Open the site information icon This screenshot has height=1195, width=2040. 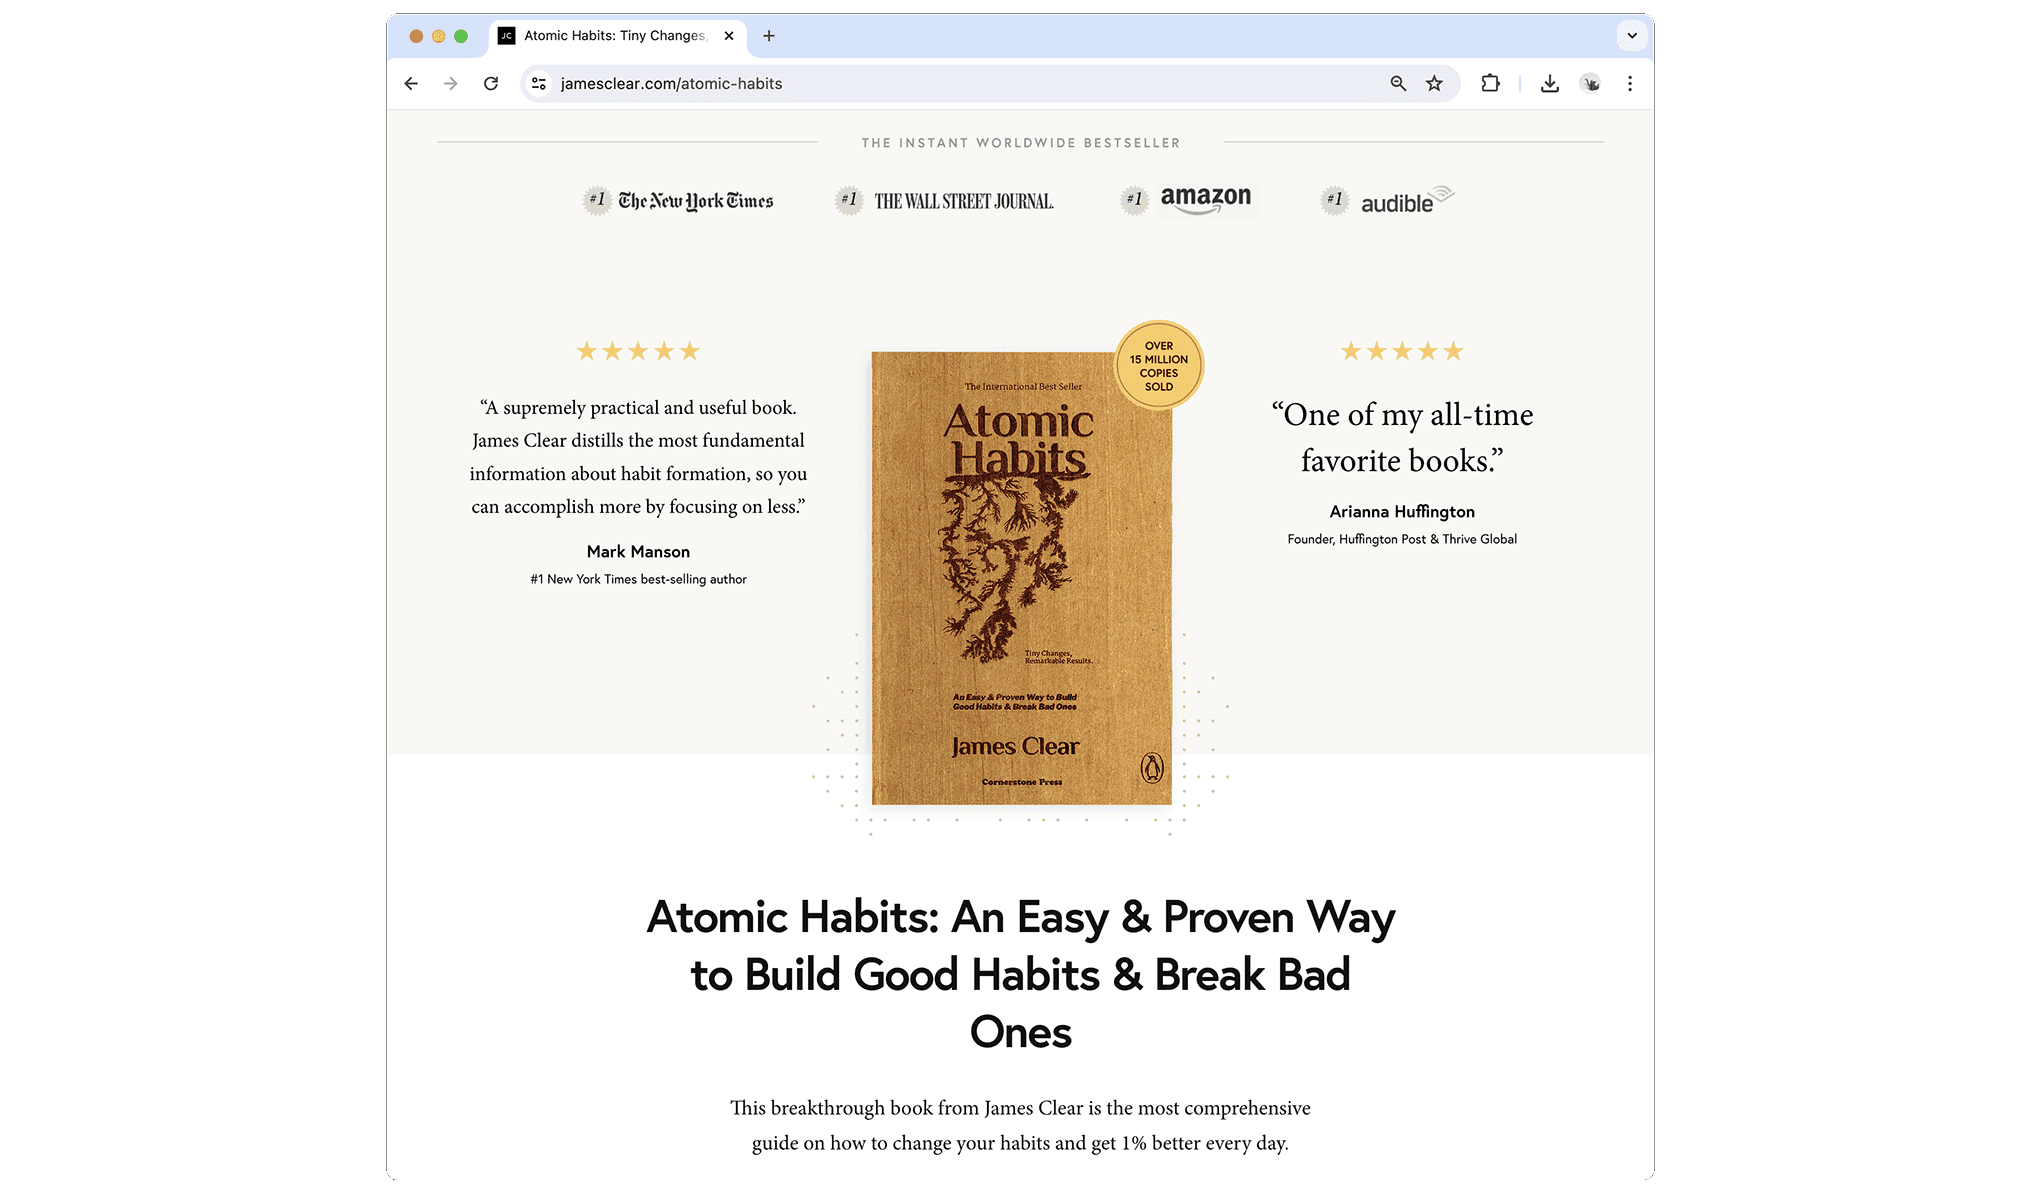click(539, 84)
